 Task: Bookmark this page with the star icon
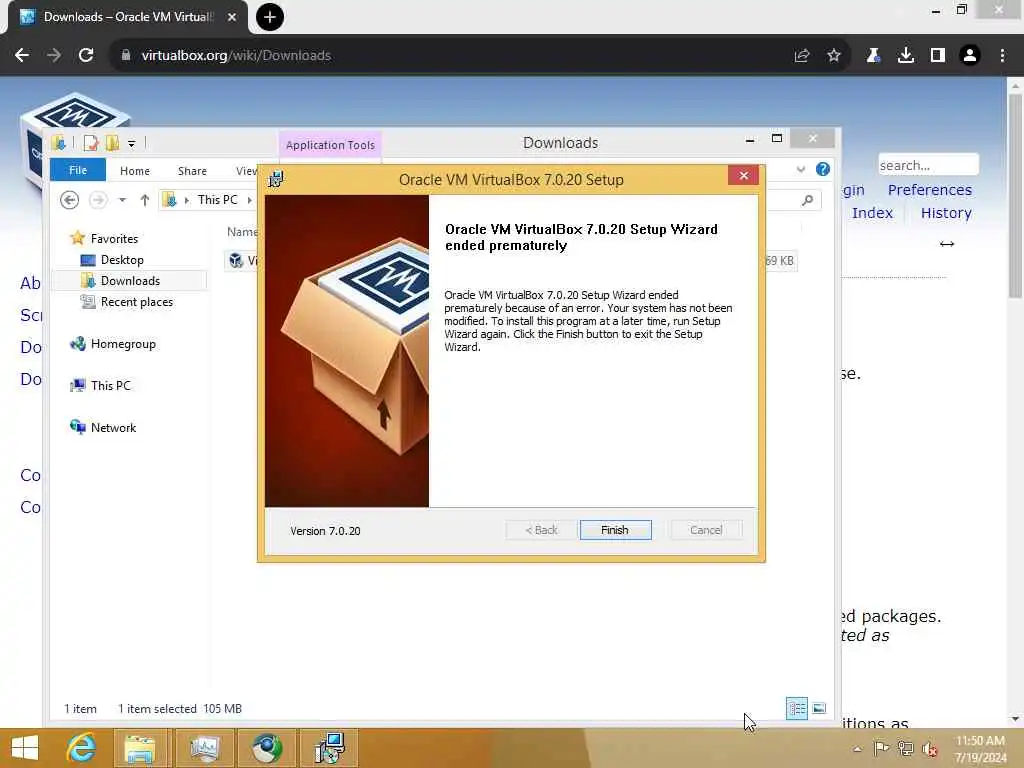834,56
